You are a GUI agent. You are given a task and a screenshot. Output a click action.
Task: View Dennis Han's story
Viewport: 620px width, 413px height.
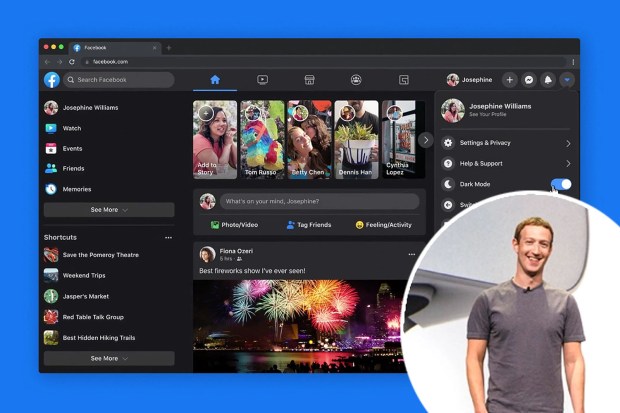point(356,140)
